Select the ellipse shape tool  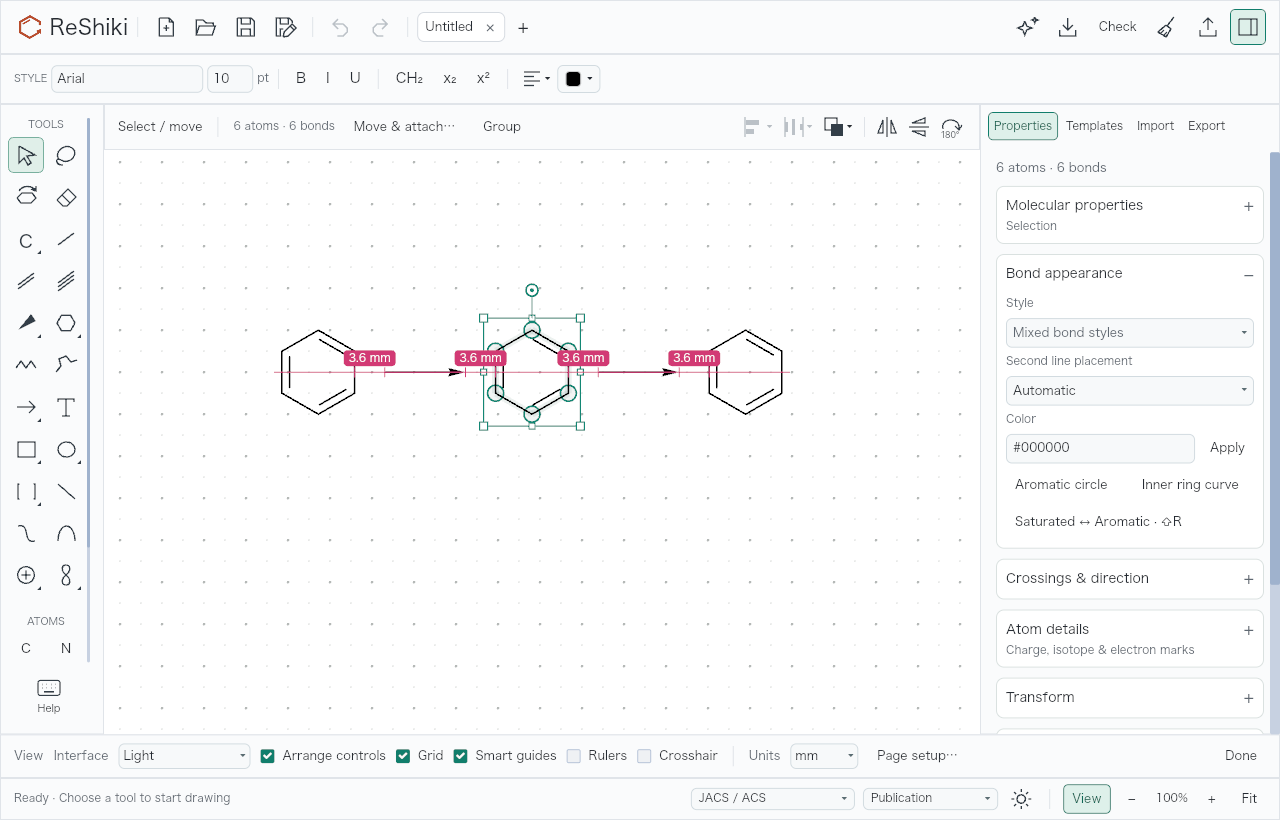(x=66, y=449)
